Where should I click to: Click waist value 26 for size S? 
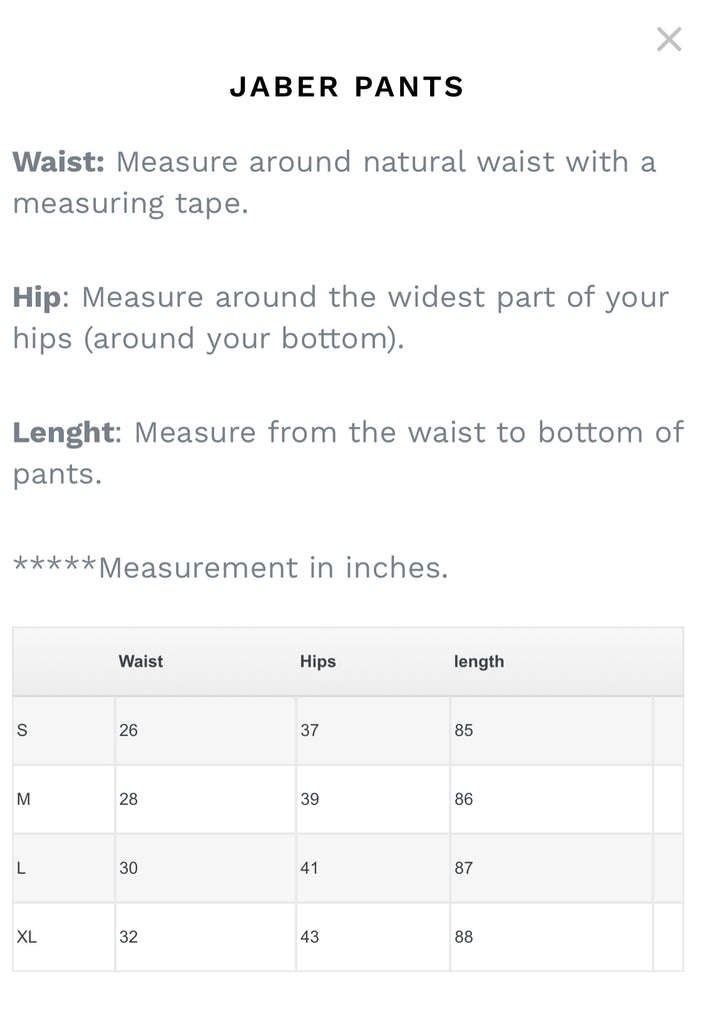(x=128, y=730)
